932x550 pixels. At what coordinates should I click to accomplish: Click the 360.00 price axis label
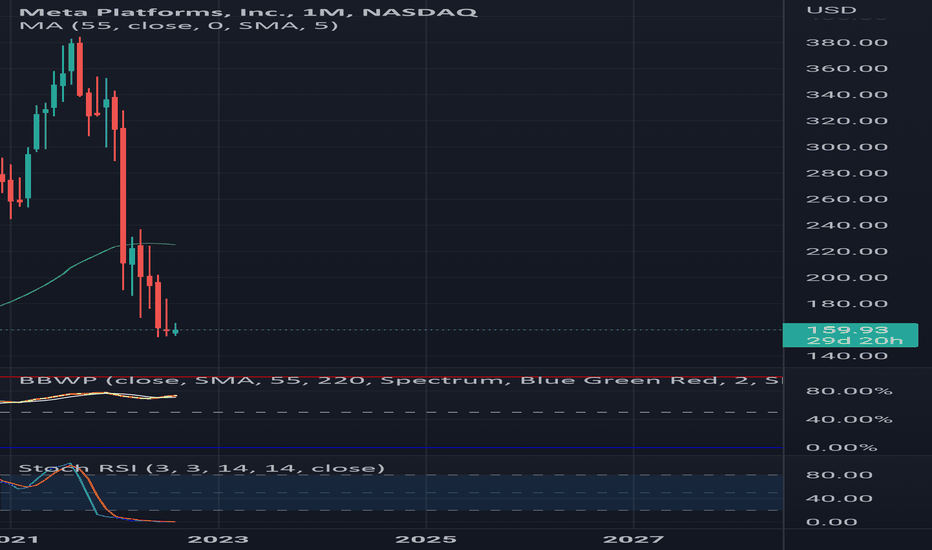pos(846,69)
